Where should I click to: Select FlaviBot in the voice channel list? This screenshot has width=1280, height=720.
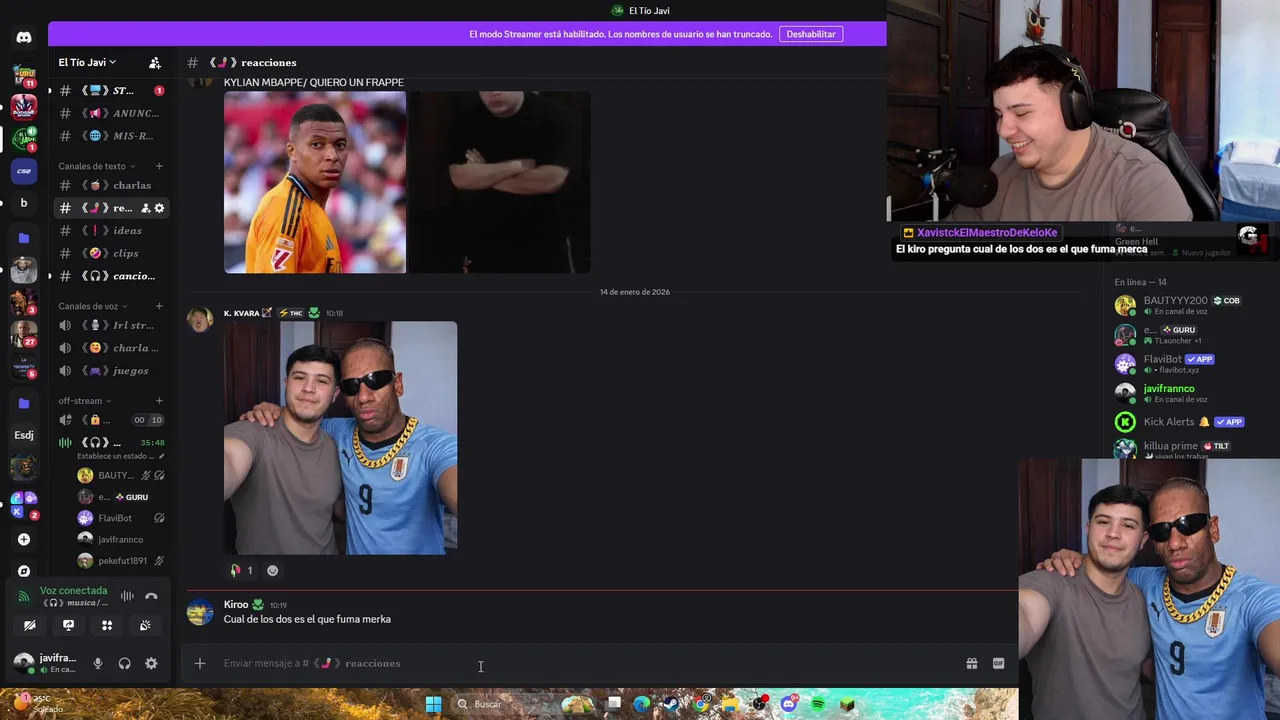(115, 518)
